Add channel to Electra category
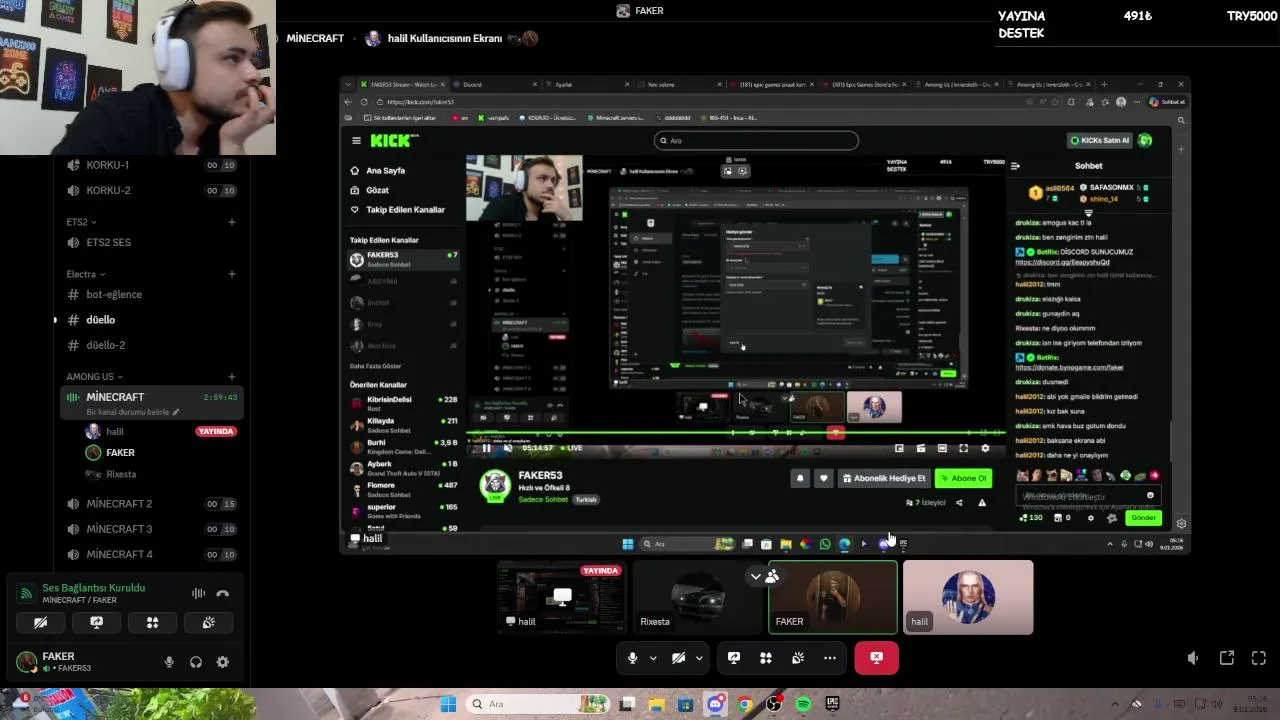The width and height of the screenshot is (1280, 720). 232,274
